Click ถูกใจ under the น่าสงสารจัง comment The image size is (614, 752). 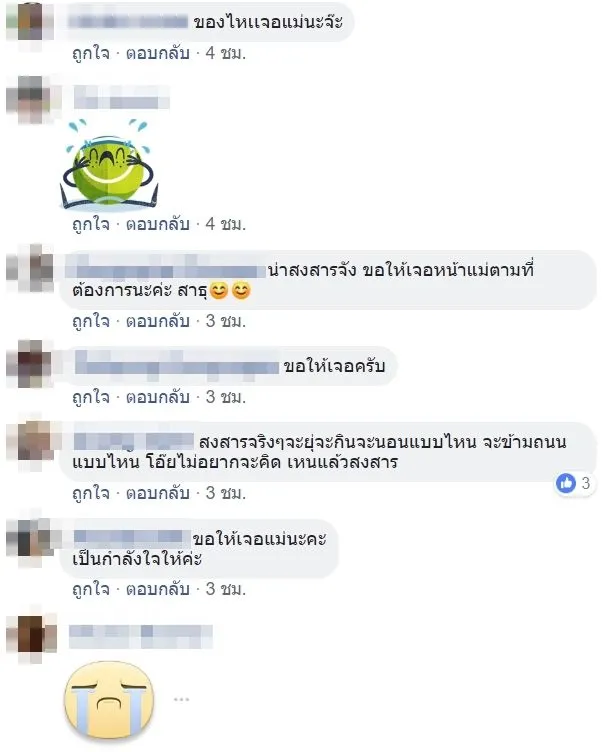pos(91,321)
